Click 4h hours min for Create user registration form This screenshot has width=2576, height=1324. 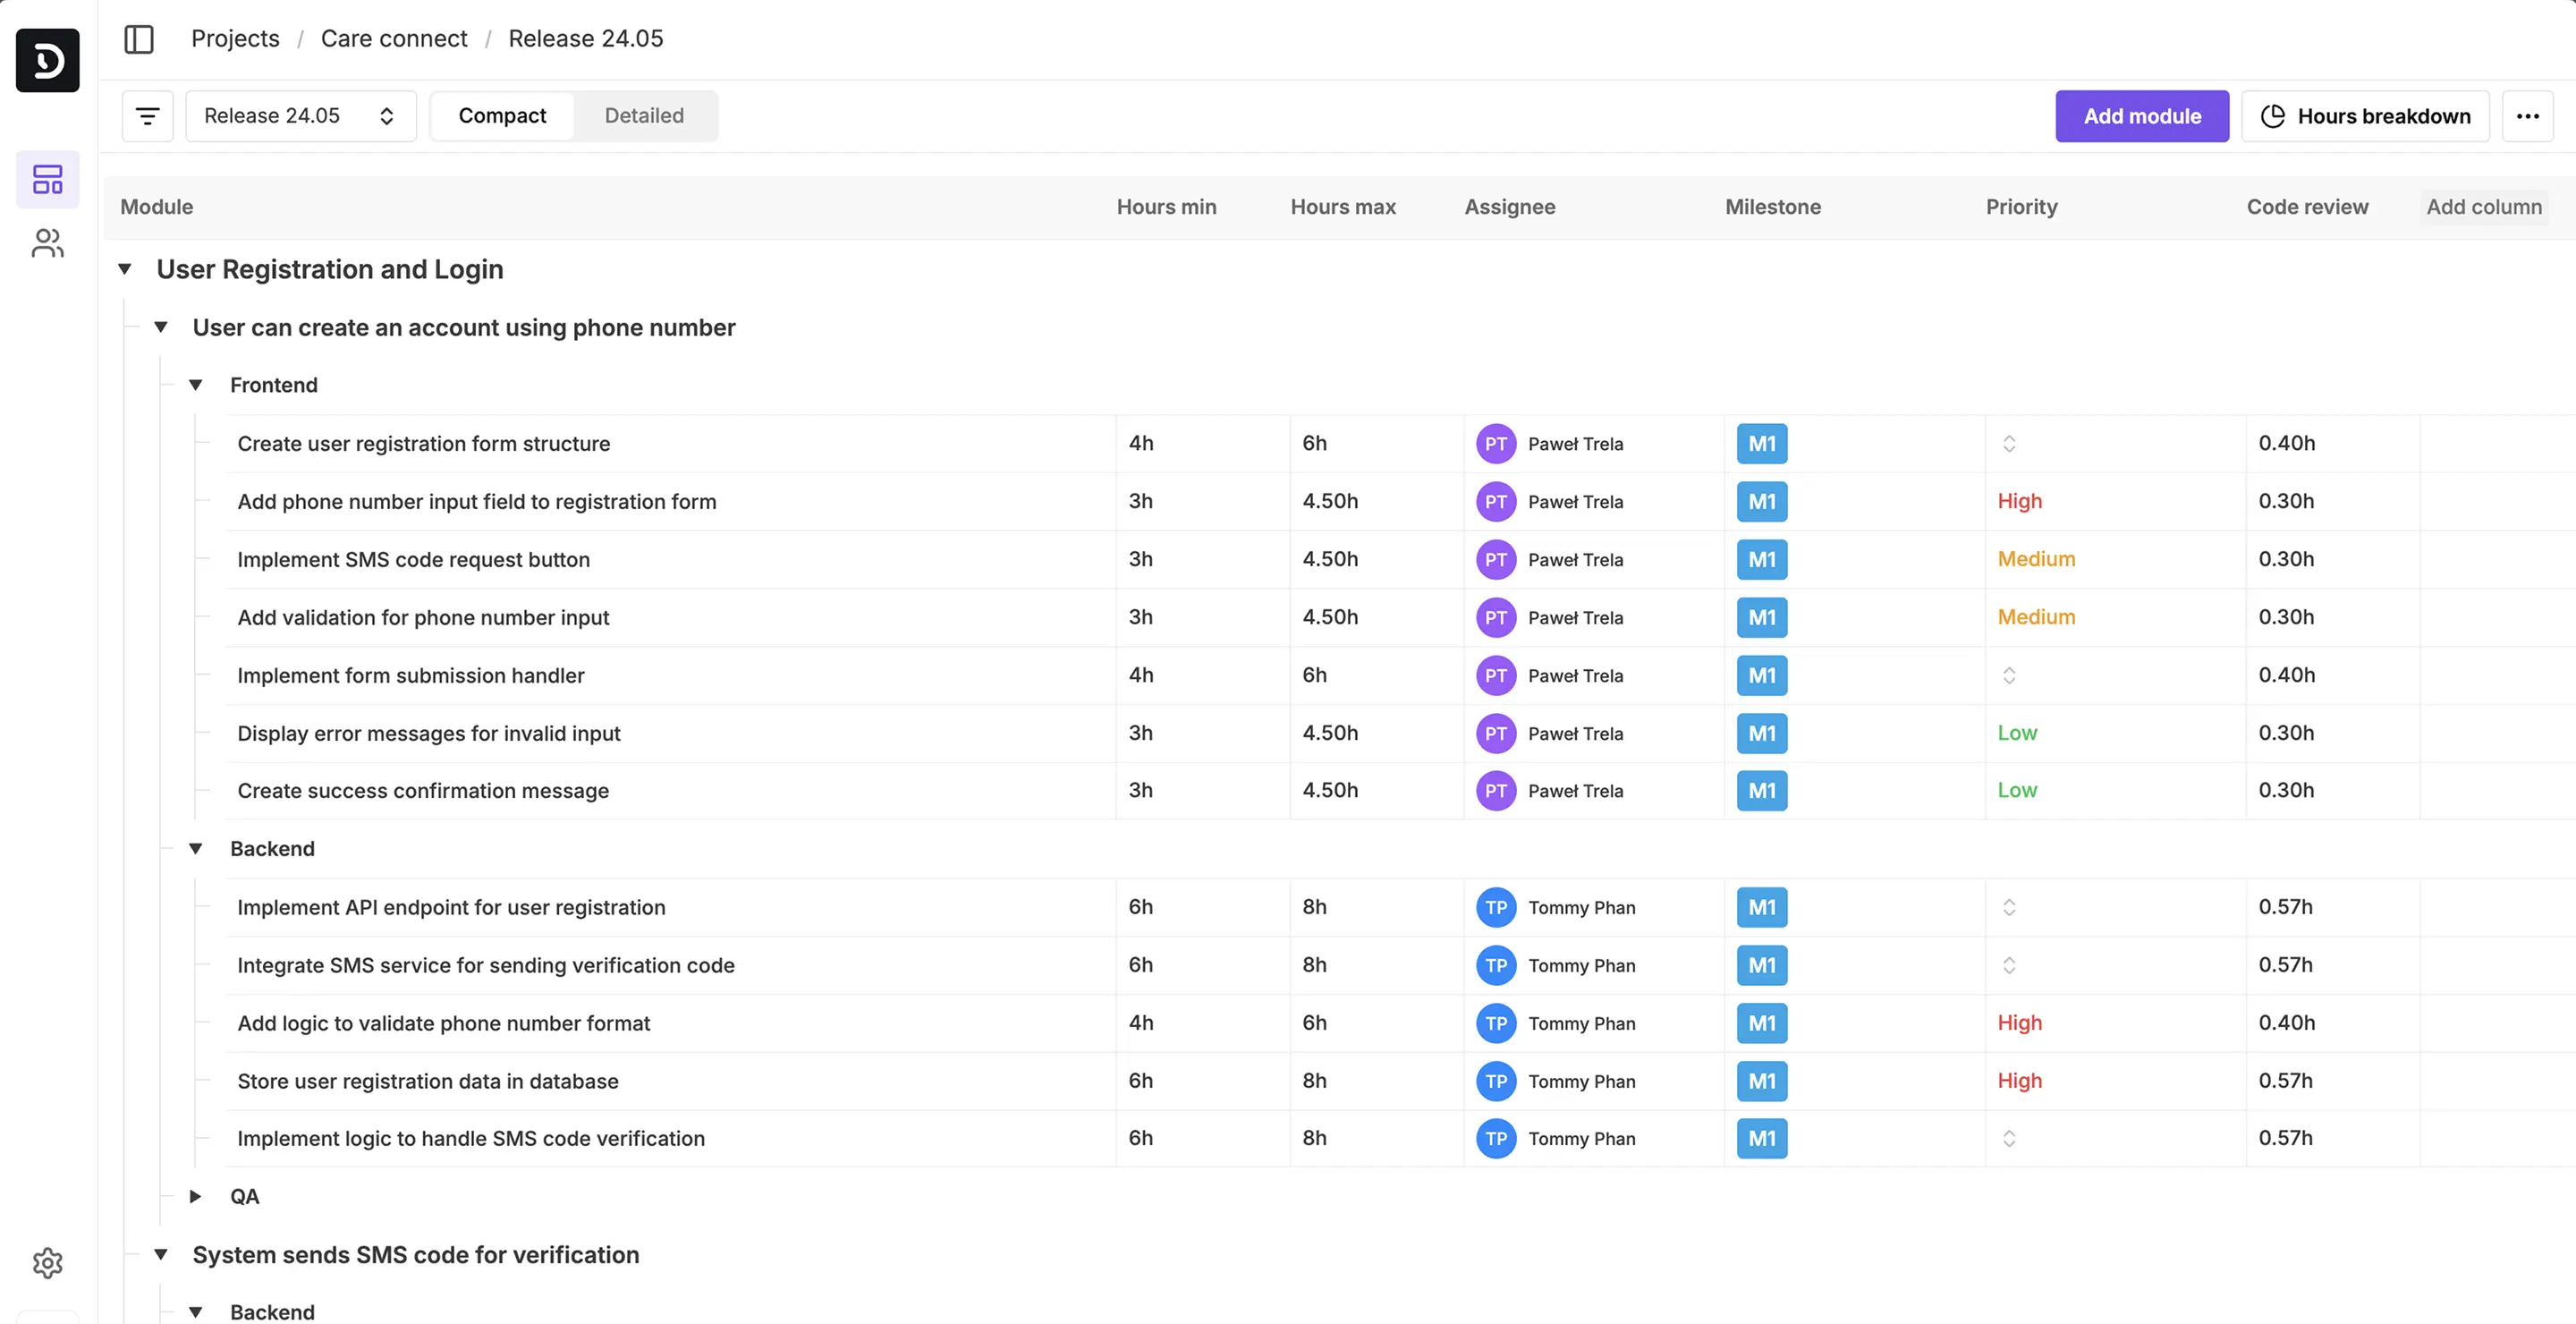pyautogui.click(x=1141, y=444)
